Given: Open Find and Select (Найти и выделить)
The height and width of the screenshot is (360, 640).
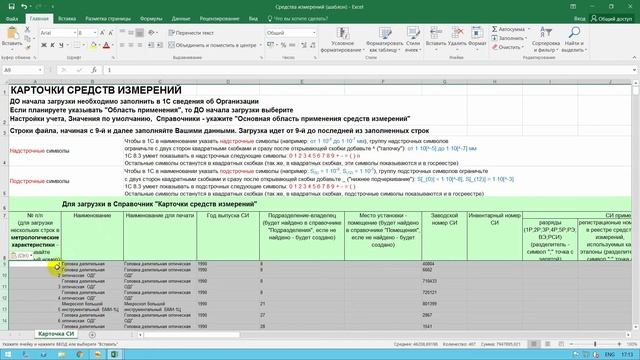Looking at the screenshot, I should click(574, 40).
